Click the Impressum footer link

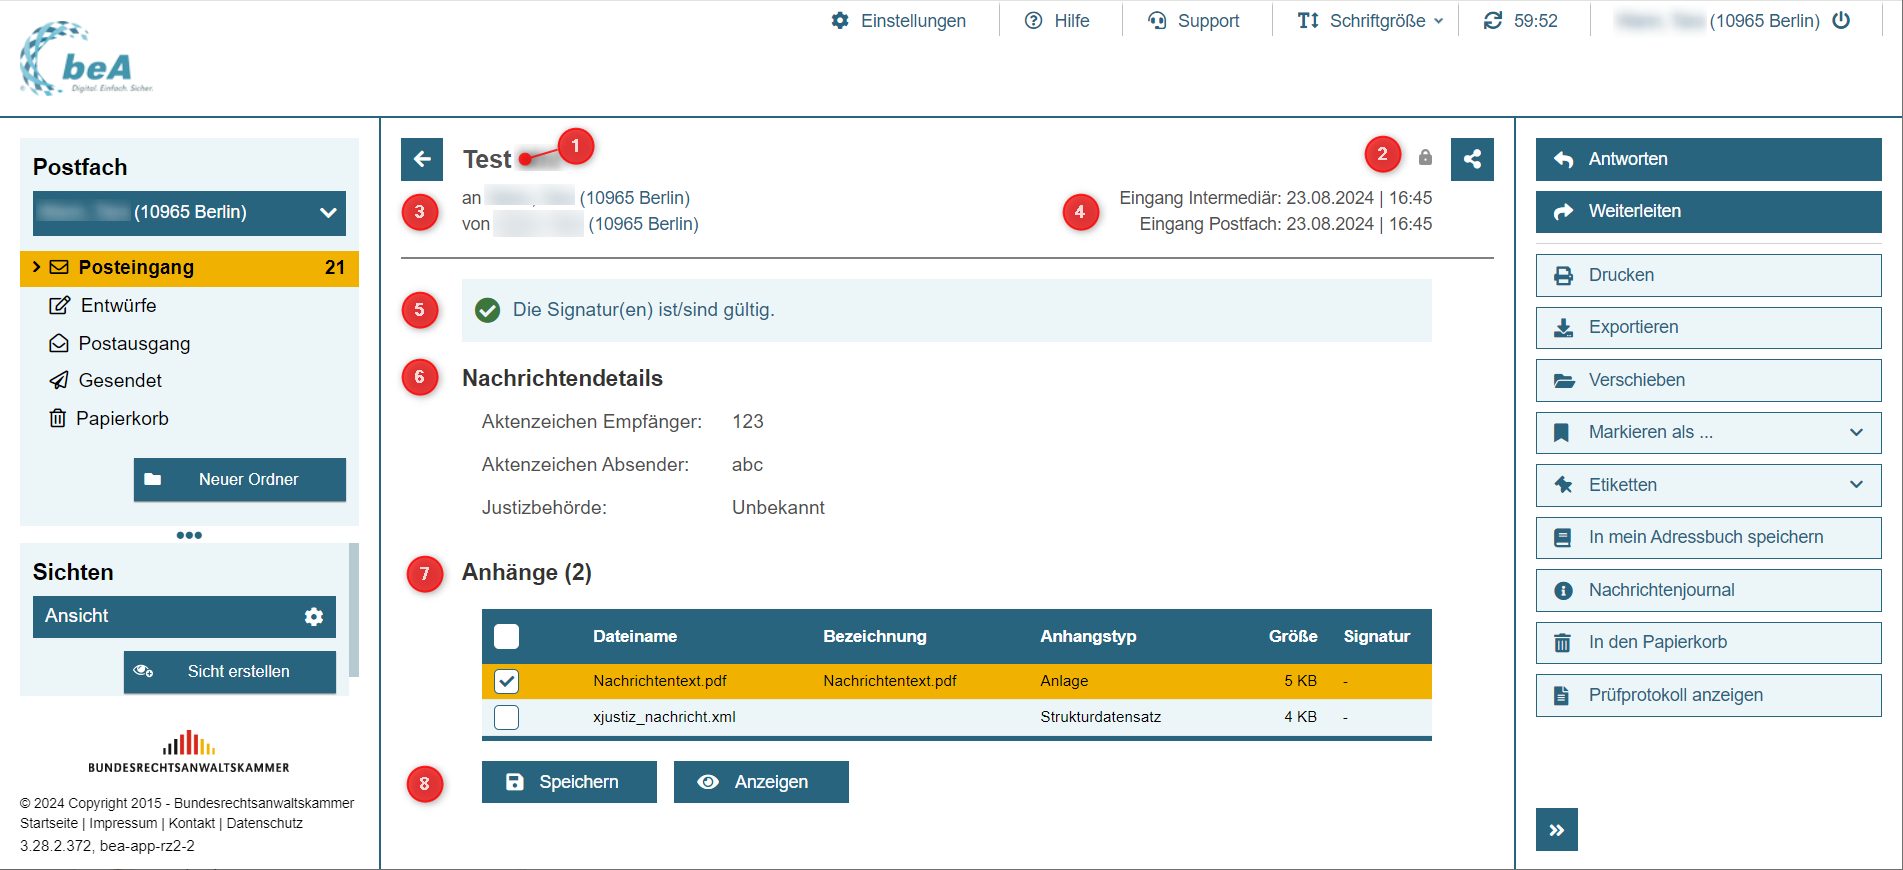(x=123, y=823)
